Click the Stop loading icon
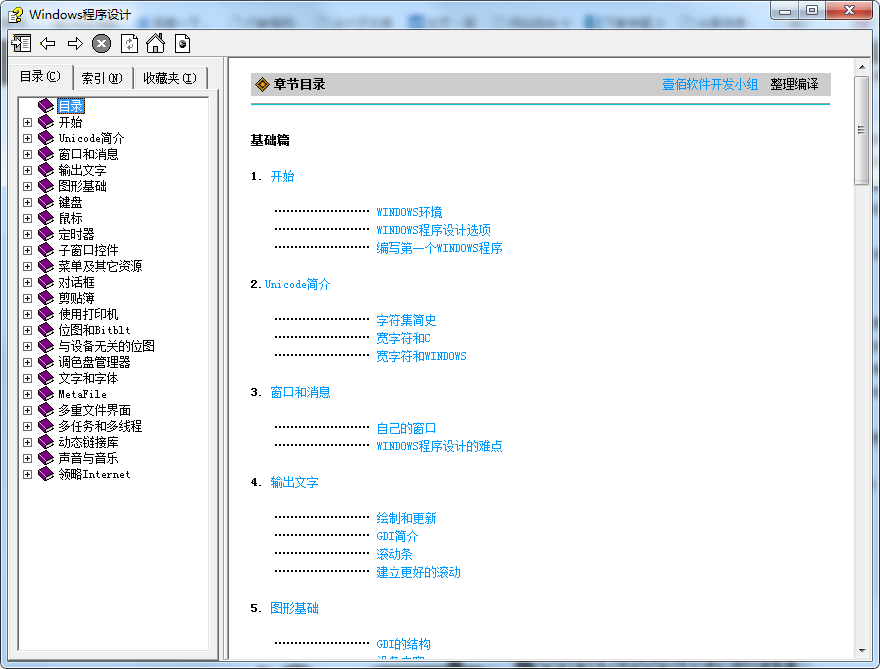 [x=100, y=42]
